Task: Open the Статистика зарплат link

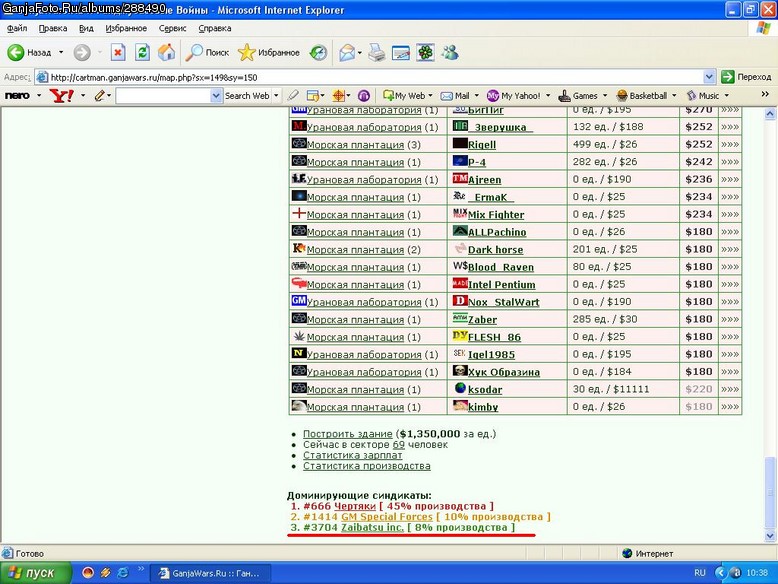Action: pos(352,455)
